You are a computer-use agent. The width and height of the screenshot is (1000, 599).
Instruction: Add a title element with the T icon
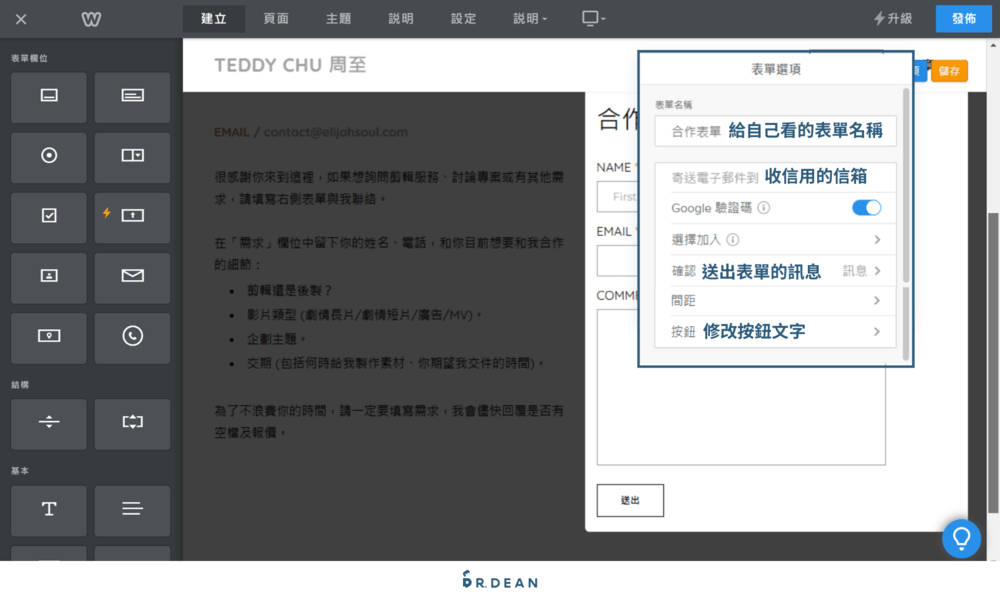(48, 511)
